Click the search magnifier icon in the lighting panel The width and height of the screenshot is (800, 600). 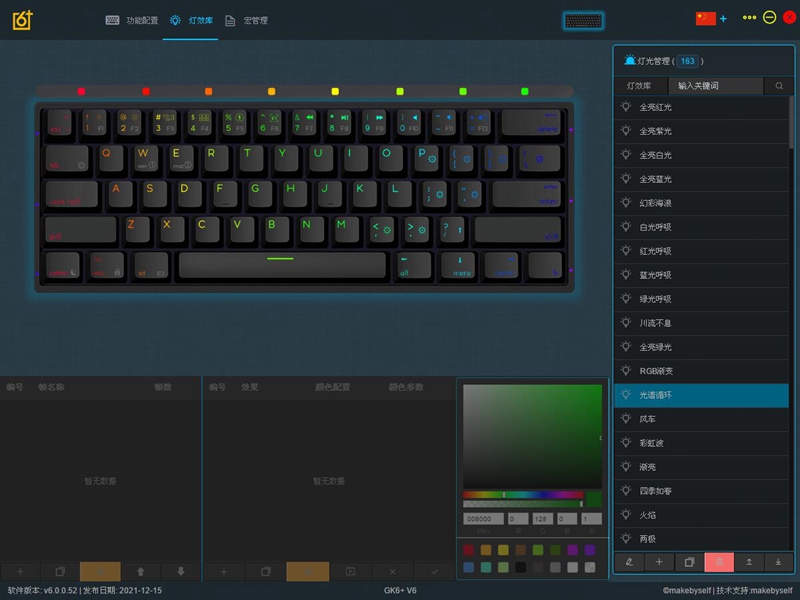[x=779, y=87]
